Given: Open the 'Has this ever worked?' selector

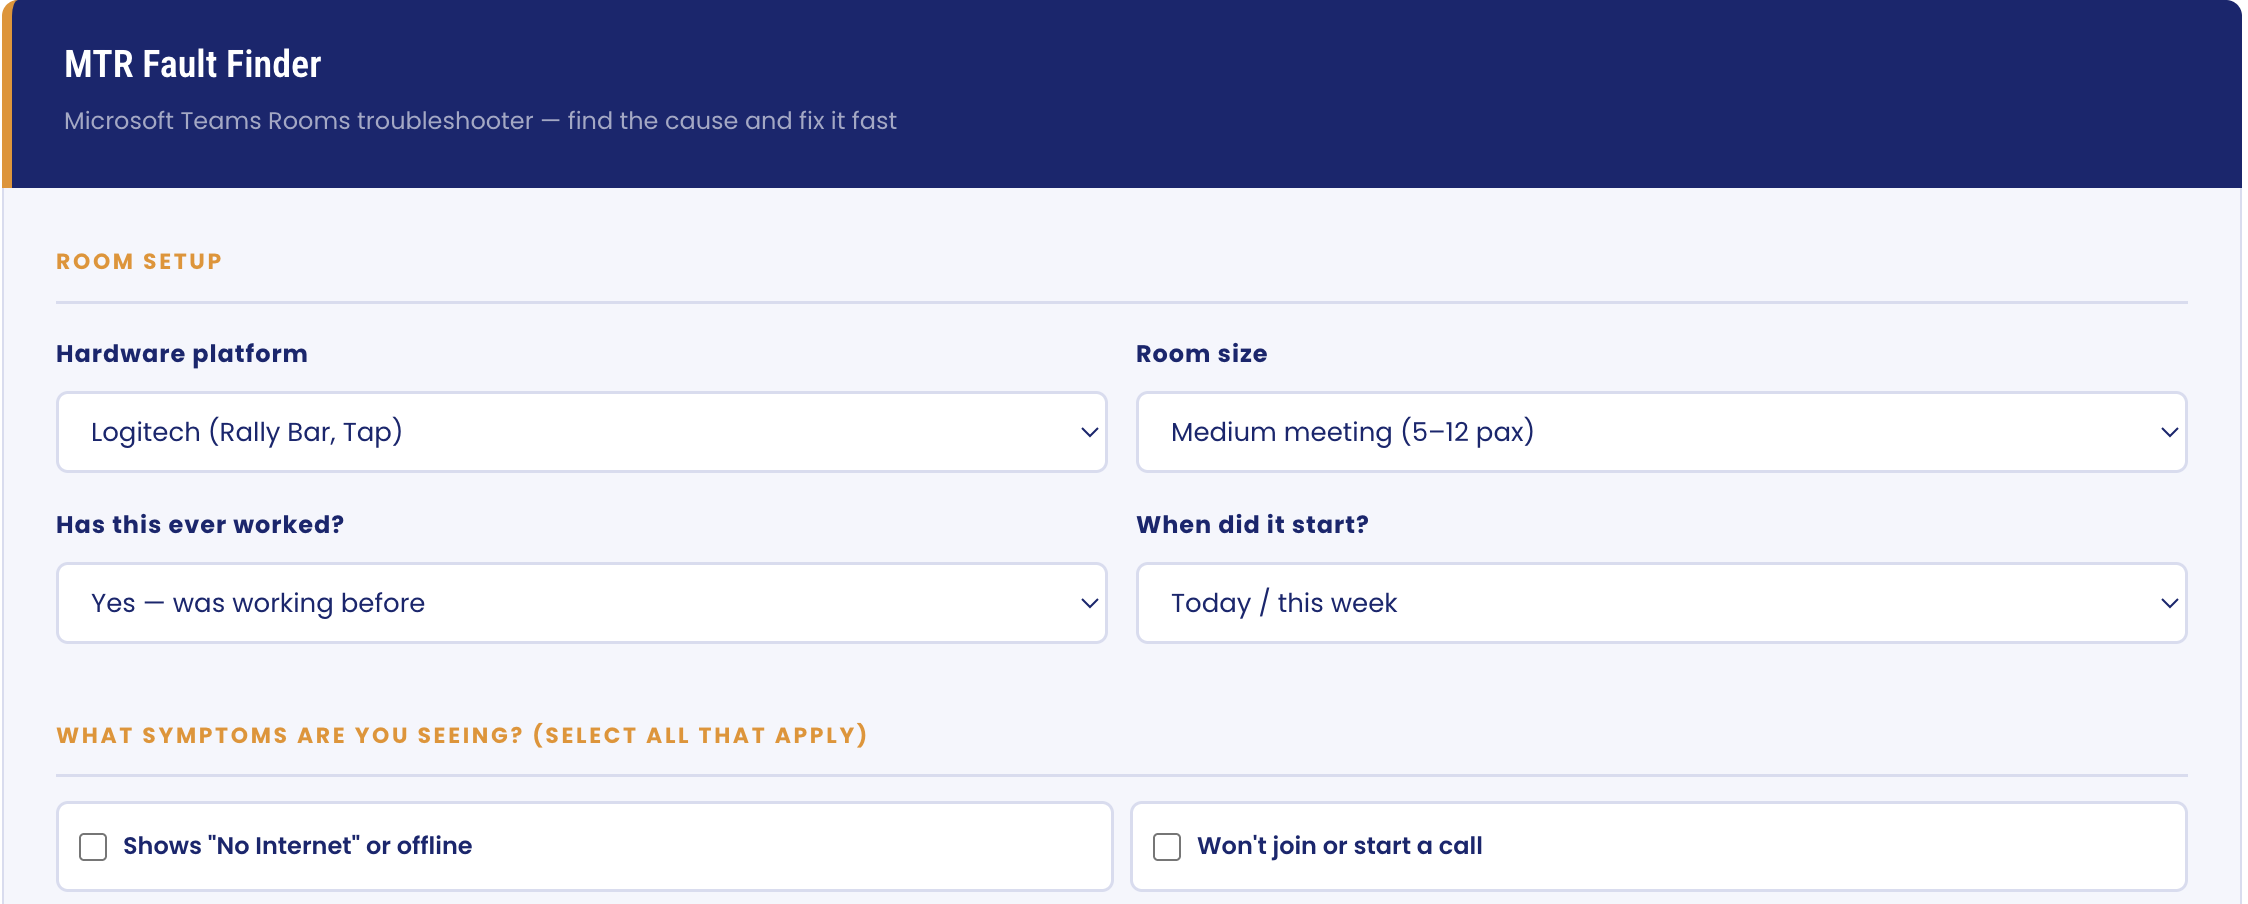Looking at the screenshot, I should 580,603.
